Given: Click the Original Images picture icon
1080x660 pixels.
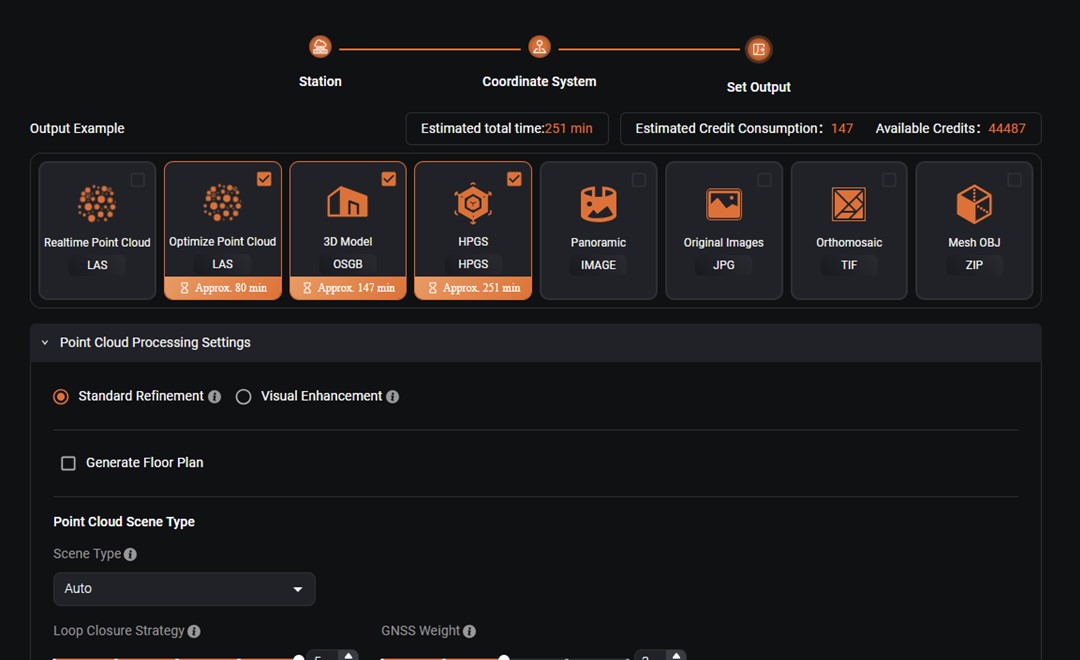Looking at the screenshot, I should (x=724, y=204).
